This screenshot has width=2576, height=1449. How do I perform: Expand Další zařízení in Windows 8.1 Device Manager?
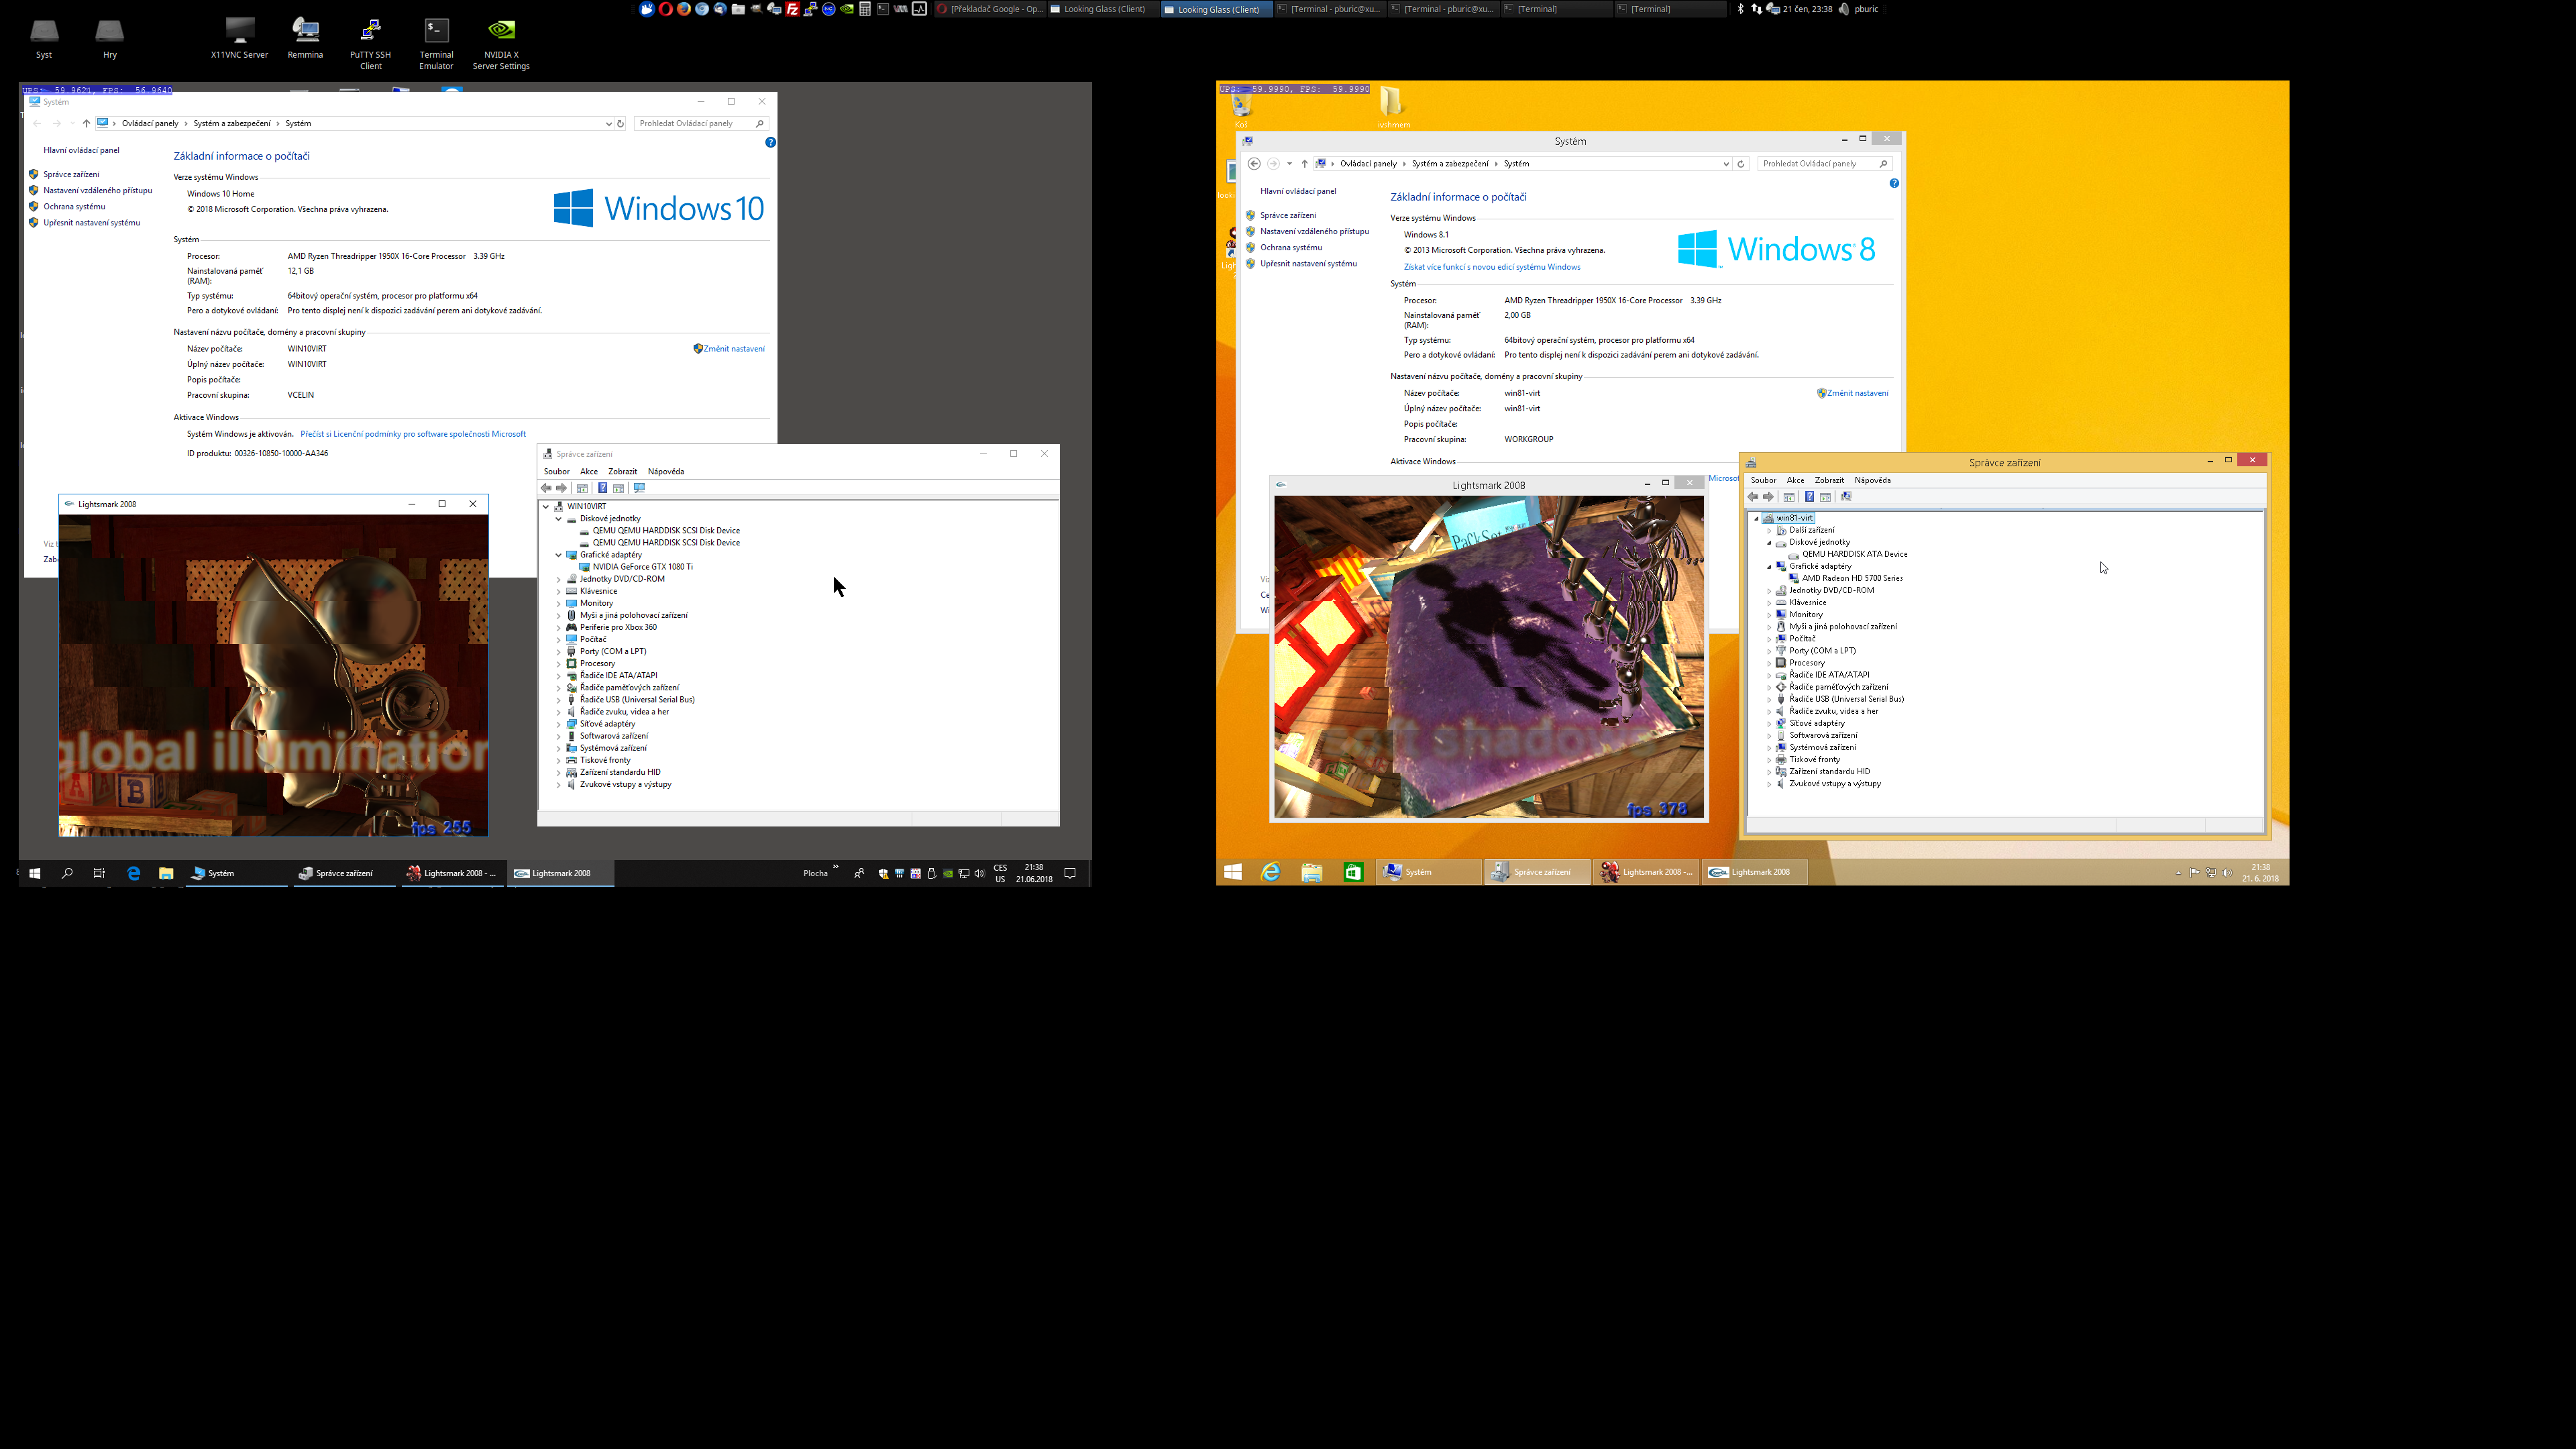[1769, 531]
